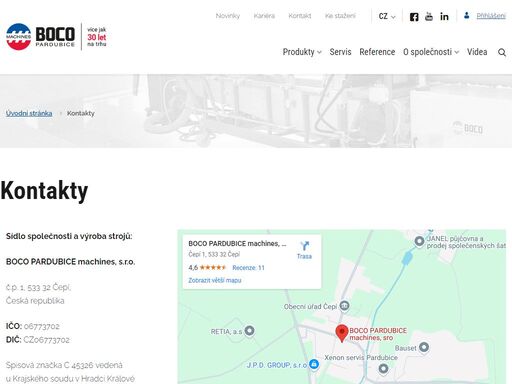Click the Sídlo společnosti a výroba strojů heading
The width and height of the screenshot is (512, 384).
pos(69,236)
